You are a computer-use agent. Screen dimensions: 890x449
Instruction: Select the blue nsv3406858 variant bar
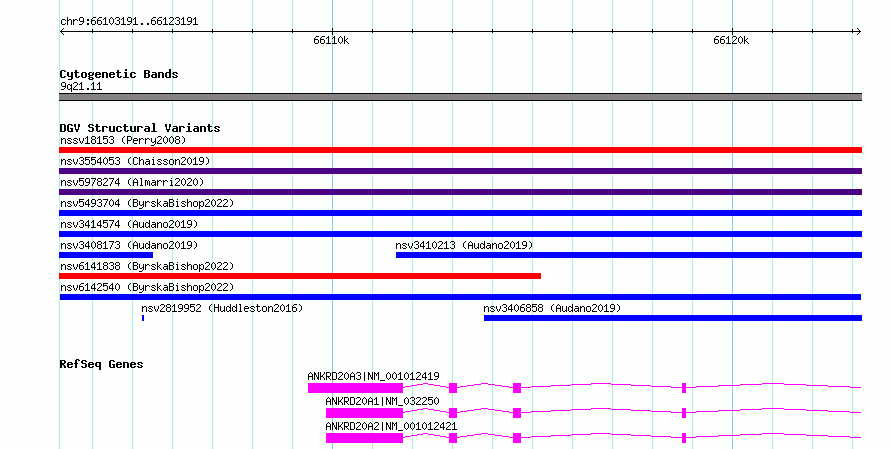pos(673,318)
